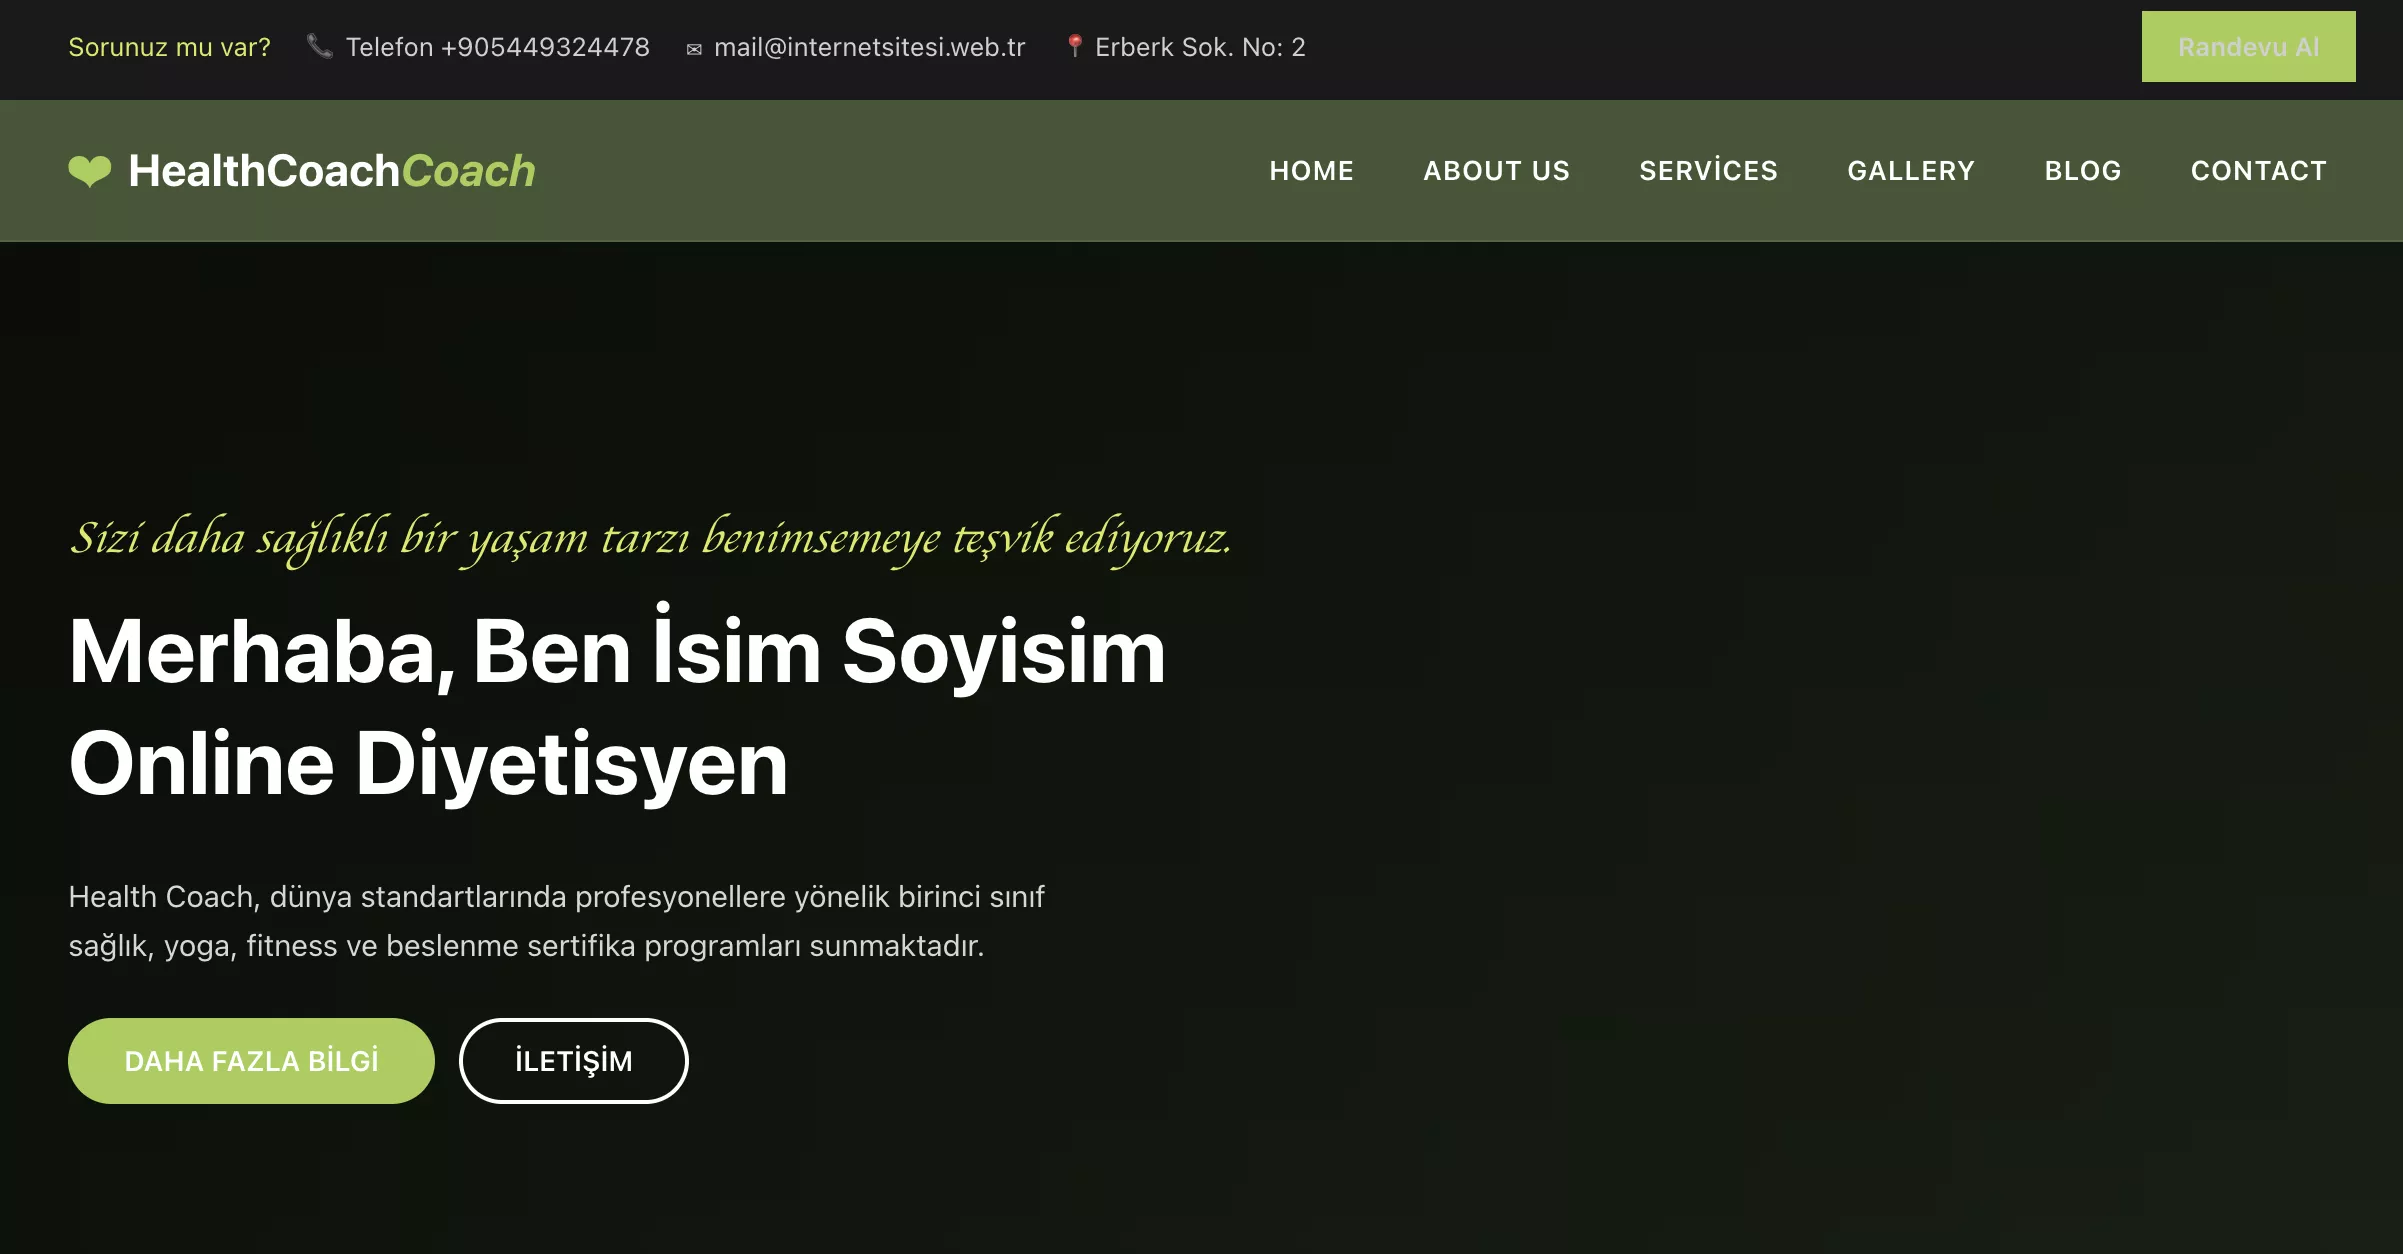Open the SERVICES menu item
2403x1254 pixels.
(x=1708, y=171)
